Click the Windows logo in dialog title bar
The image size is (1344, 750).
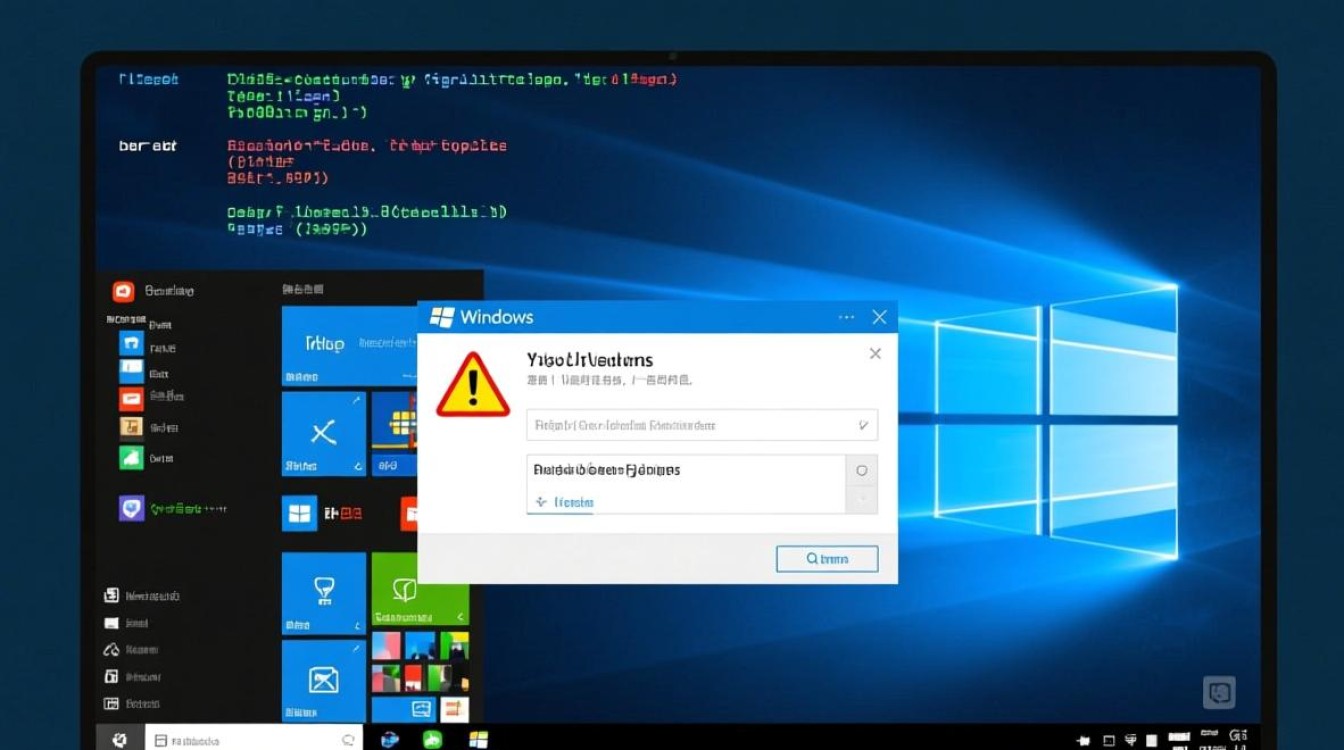point(441,317)
